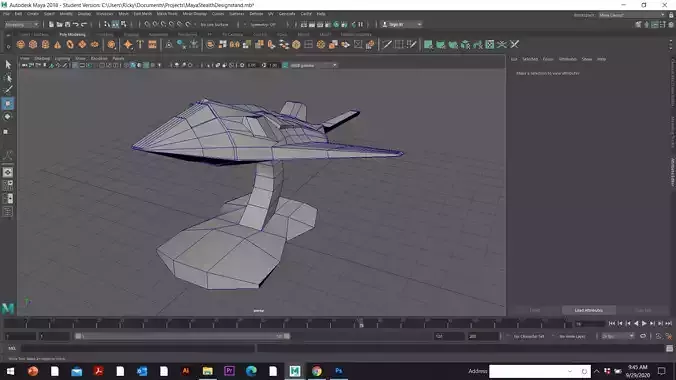Click the MEL command line label
676x380 pixels.
pyautogui.click(x=12, y=348)
